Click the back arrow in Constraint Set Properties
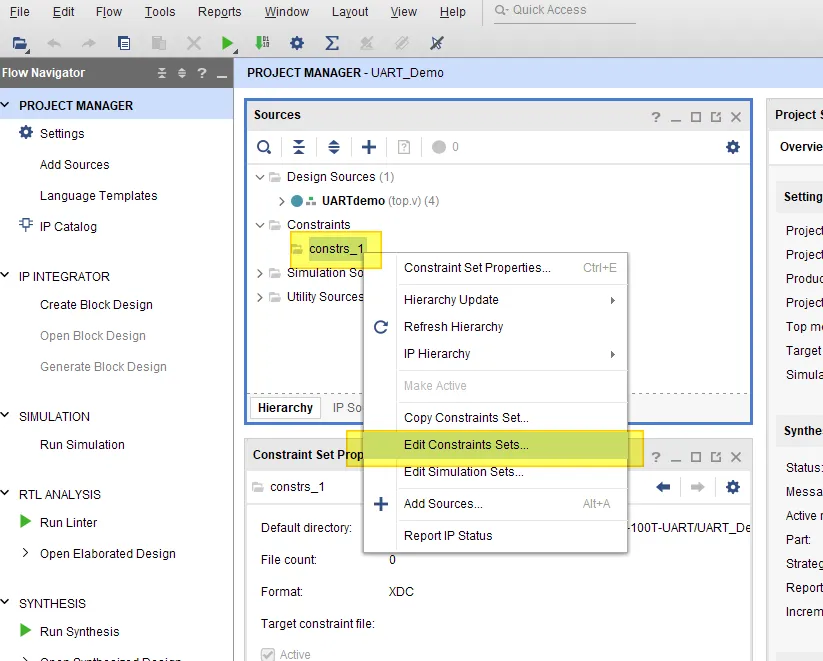This screenshot has height=661, width=823. (663, 487)
